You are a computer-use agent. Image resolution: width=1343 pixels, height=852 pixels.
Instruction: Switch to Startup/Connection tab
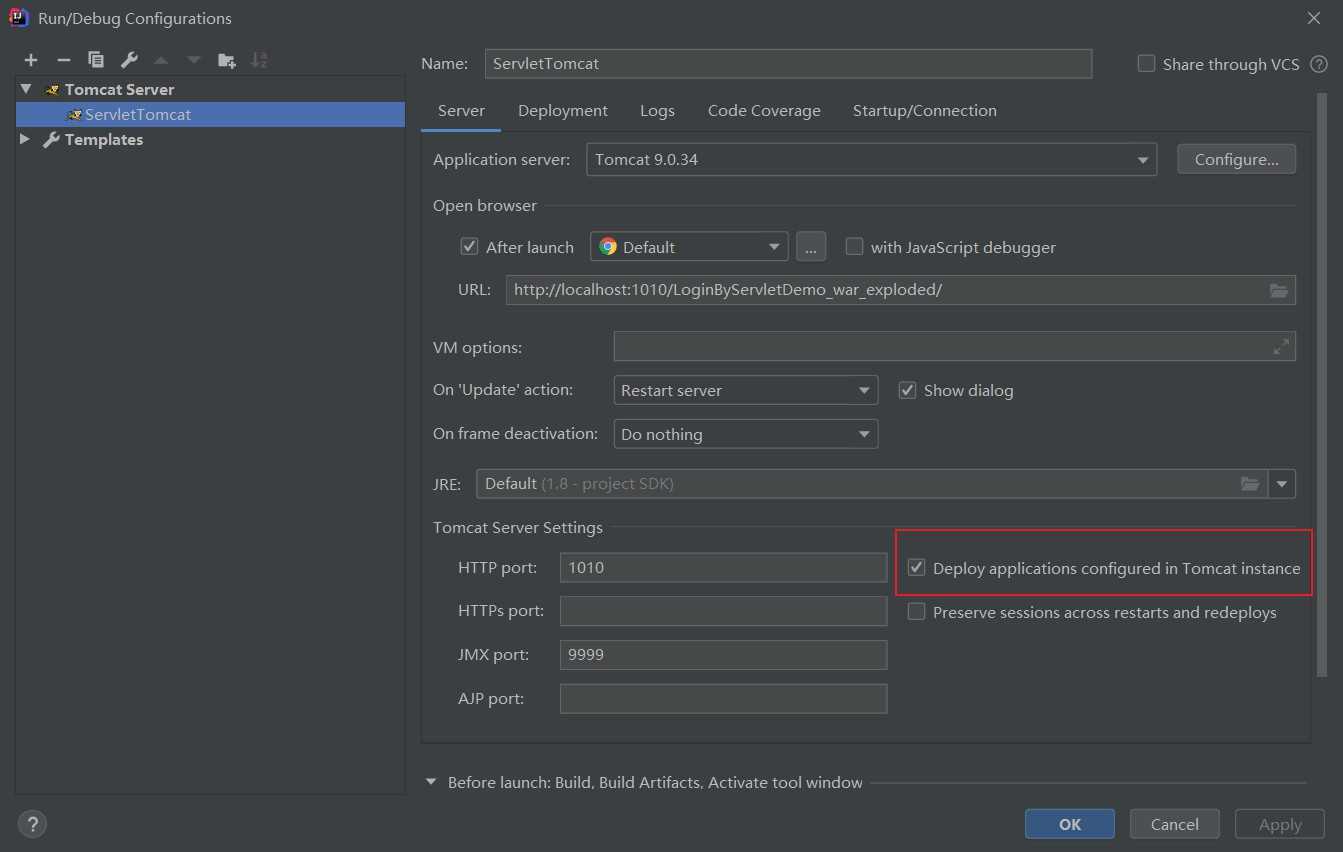[924, 111]
